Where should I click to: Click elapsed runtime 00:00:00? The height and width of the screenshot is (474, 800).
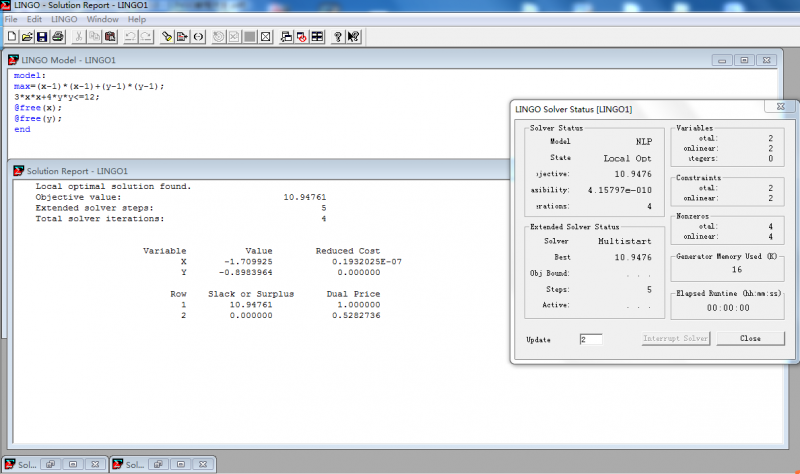pos(728,308)
